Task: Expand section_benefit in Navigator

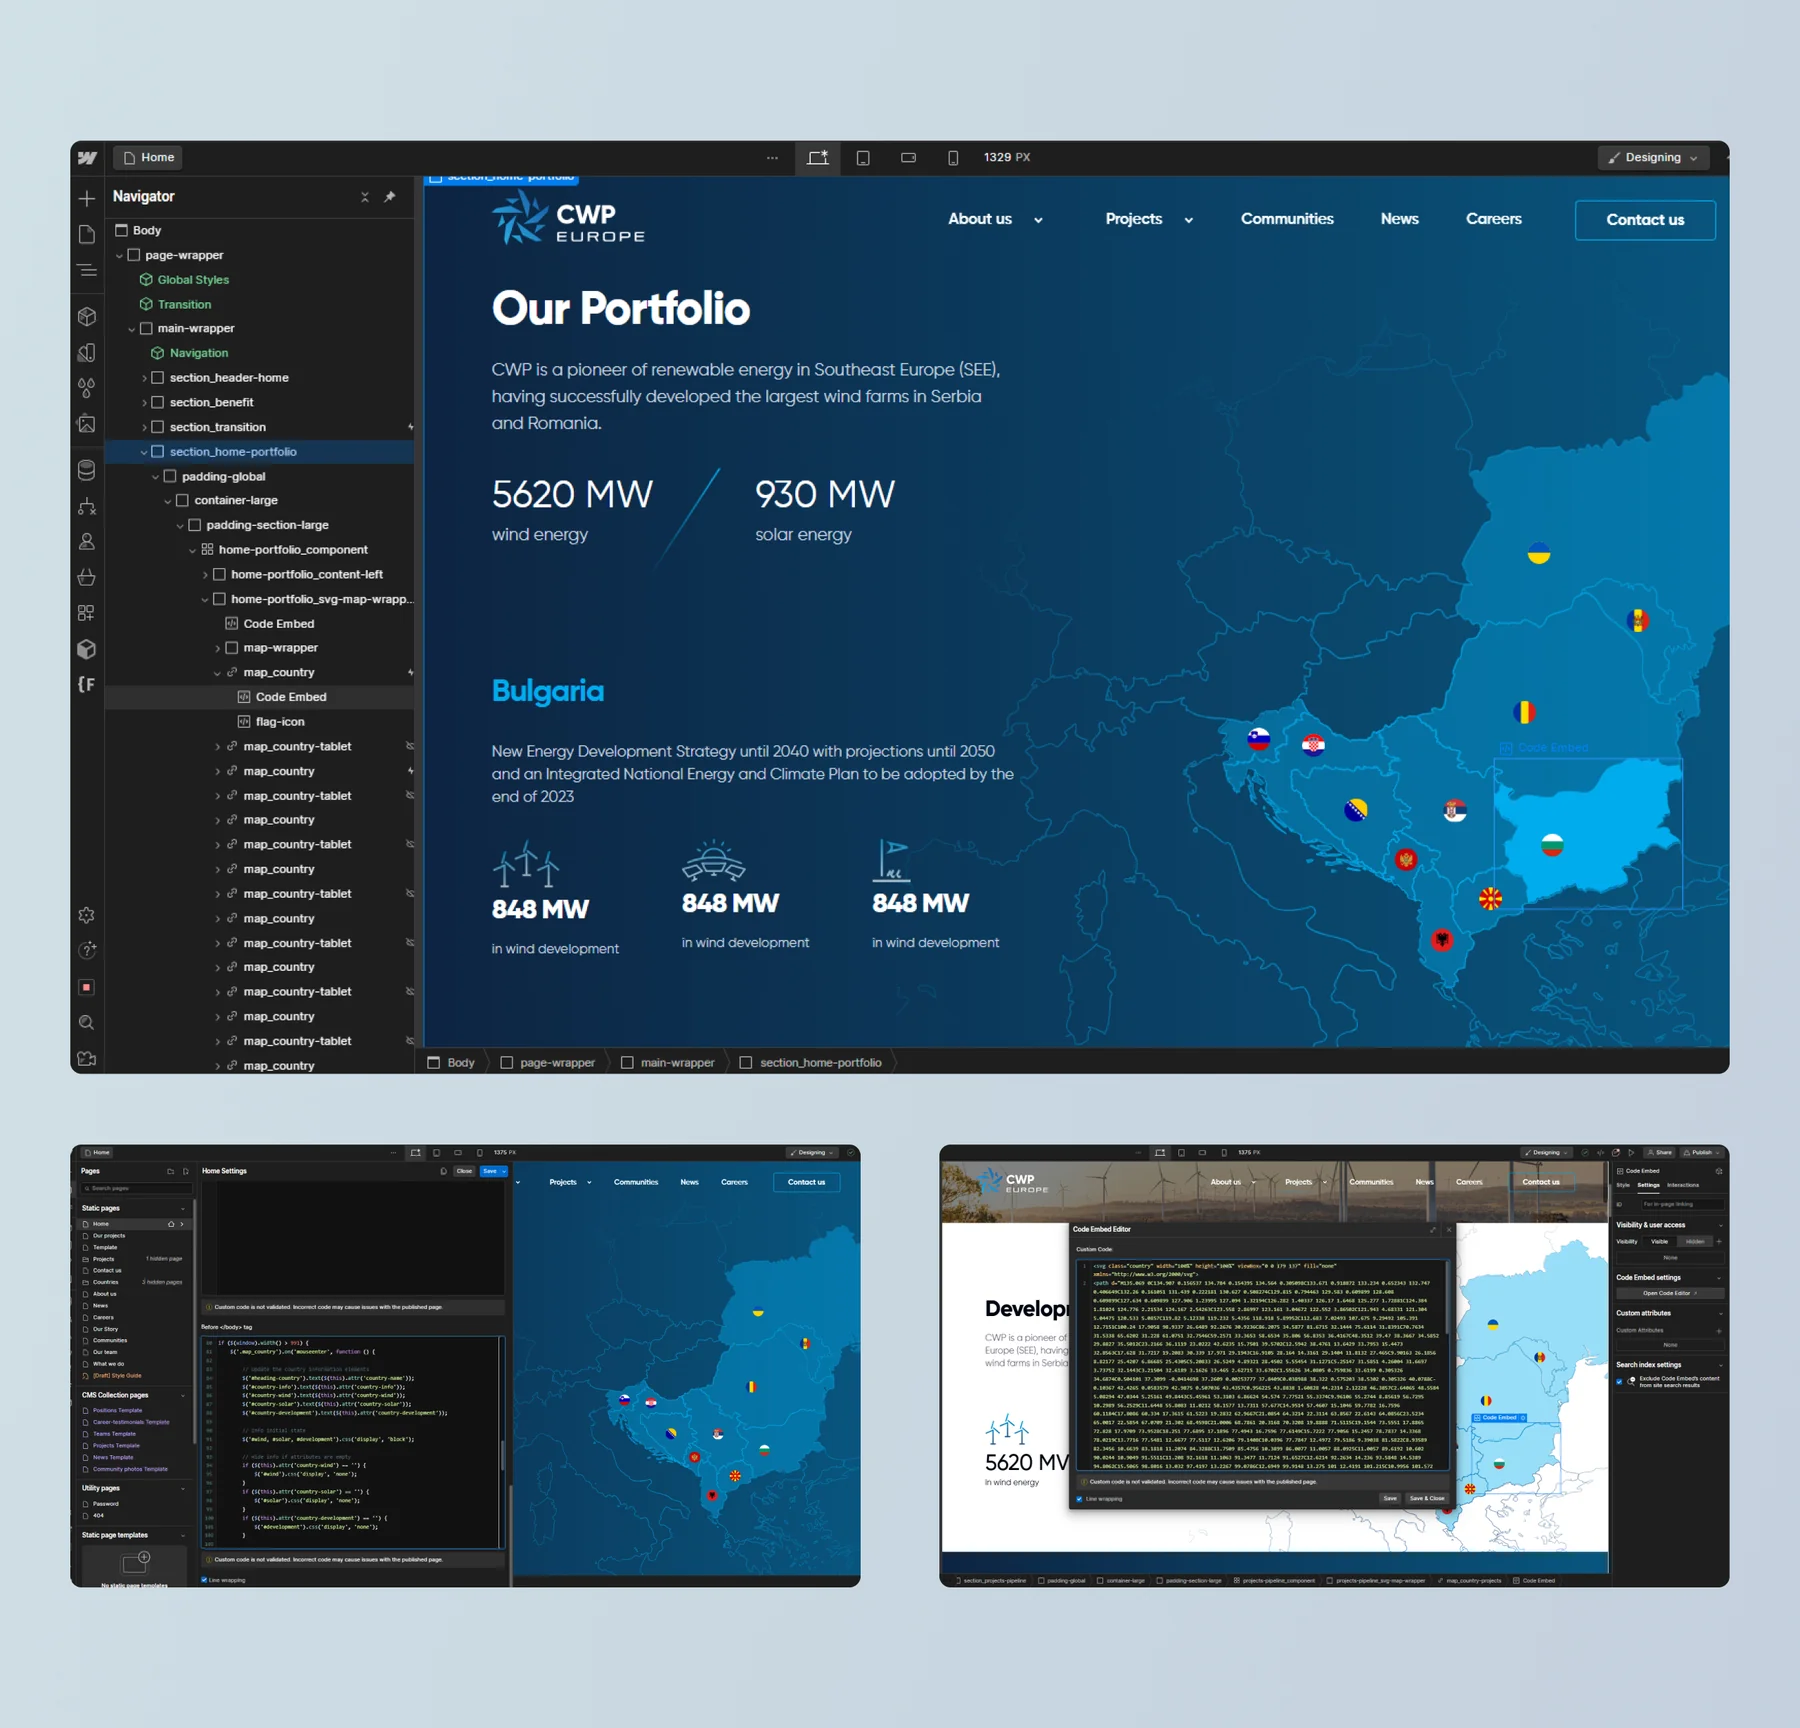Action: (144, 402)
